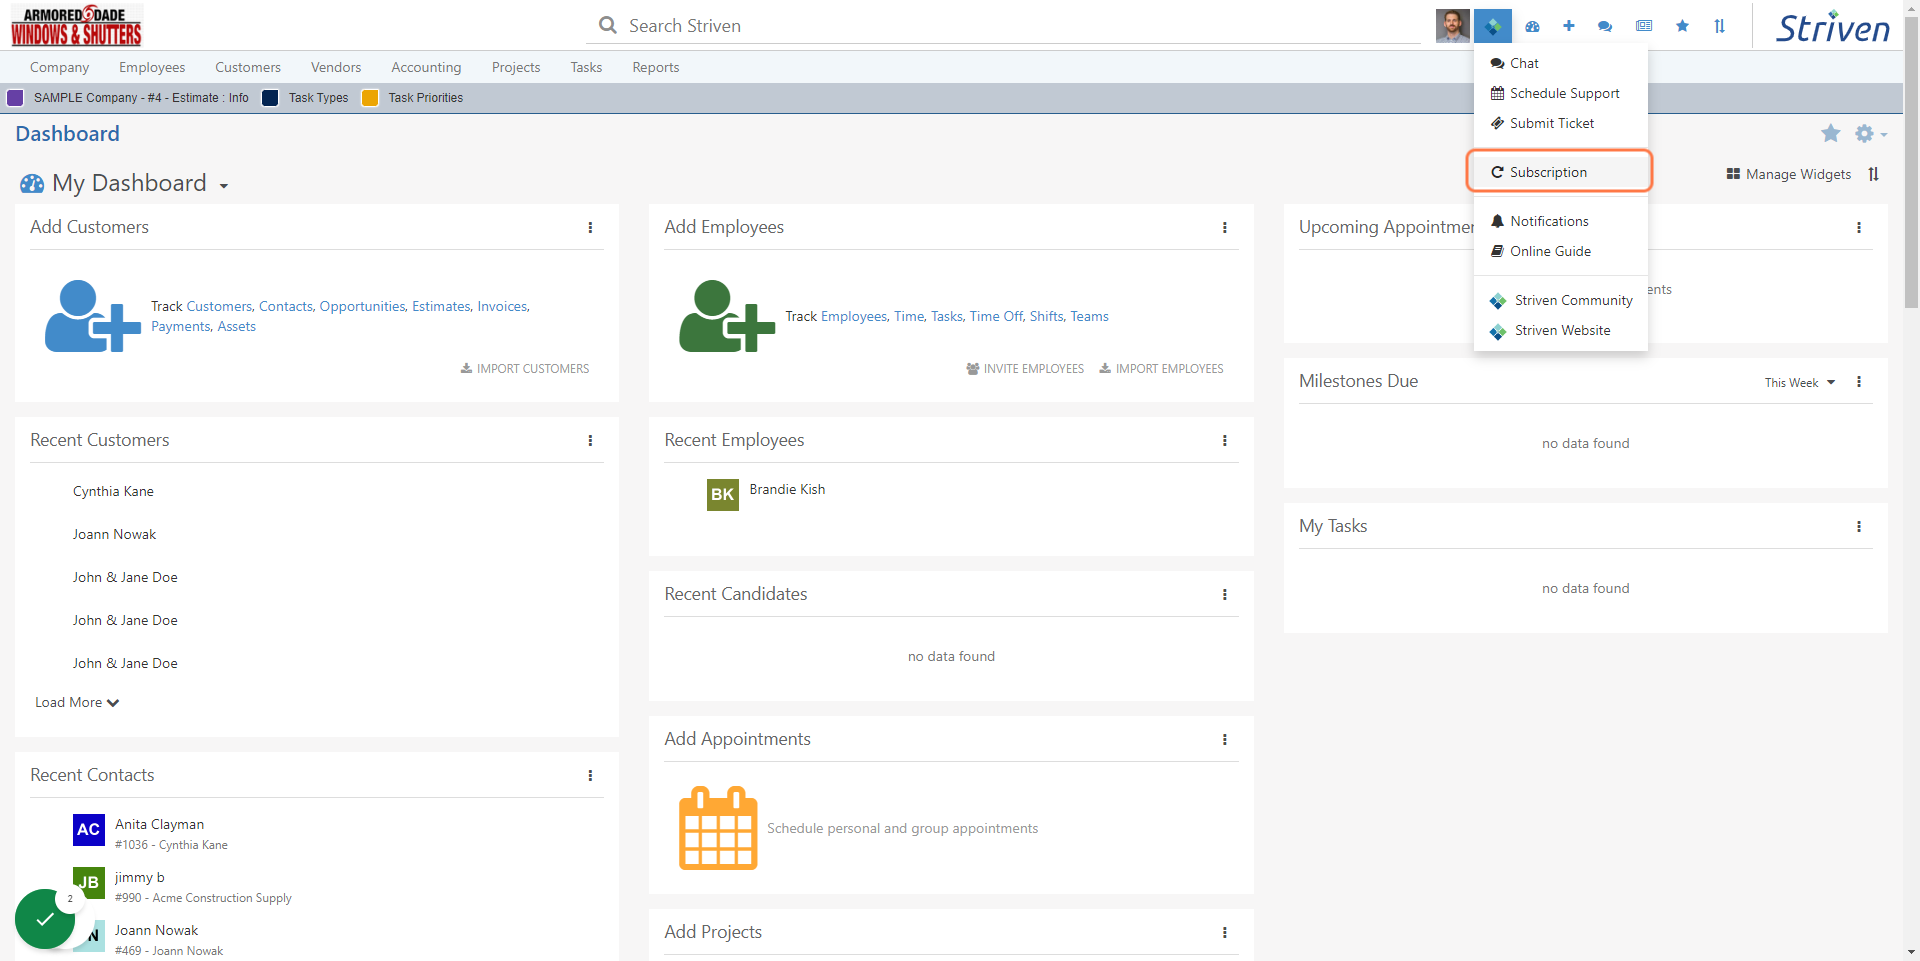
Task: Click the gray favorite star beside Dashboard
Action: (1830, 133)
